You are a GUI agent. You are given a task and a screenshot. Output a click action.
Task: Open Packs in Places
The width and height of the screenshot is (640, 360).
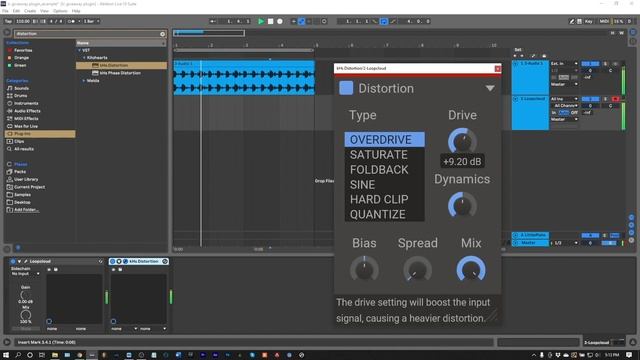[20, 172]
